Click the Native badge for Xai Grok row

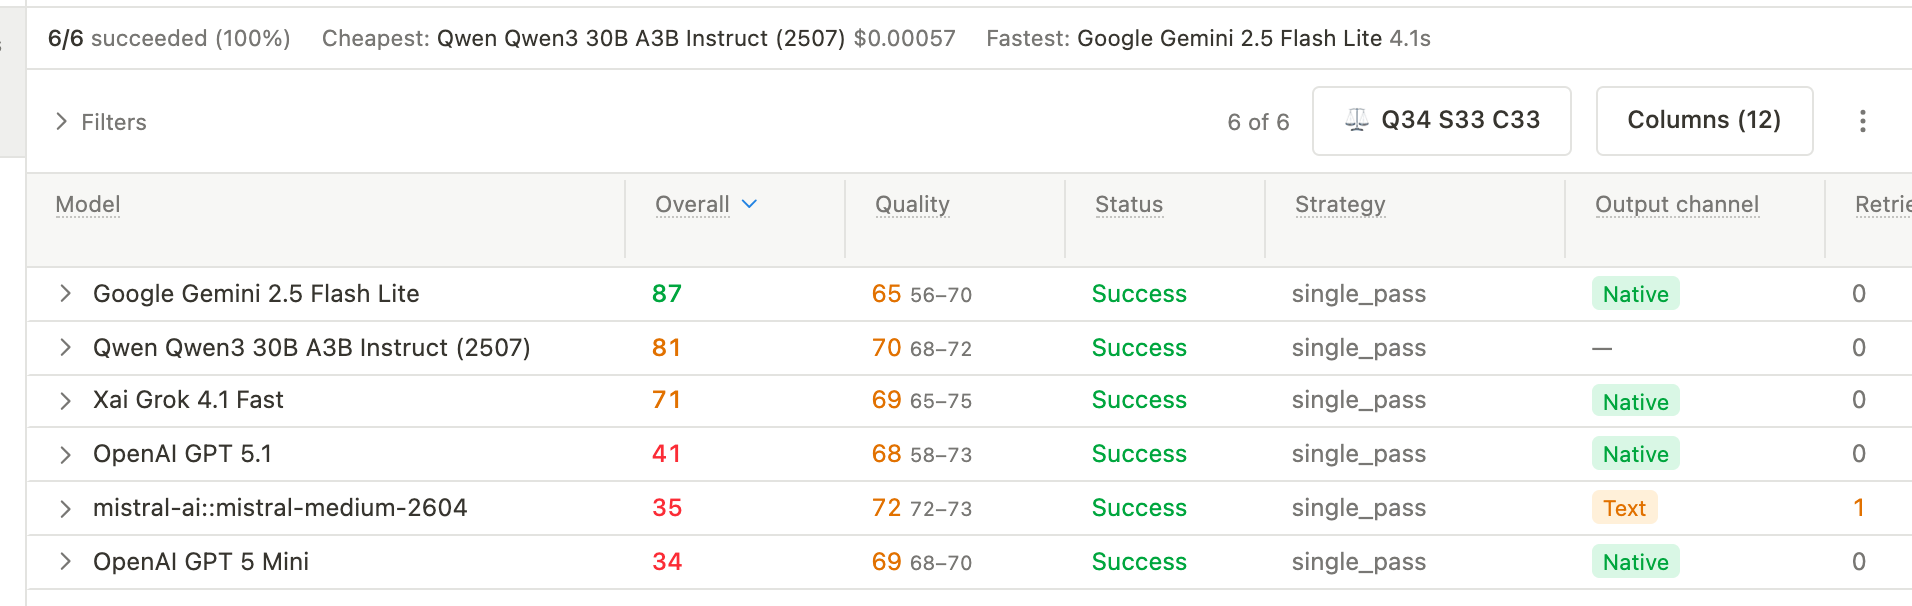pos(1635,401)
